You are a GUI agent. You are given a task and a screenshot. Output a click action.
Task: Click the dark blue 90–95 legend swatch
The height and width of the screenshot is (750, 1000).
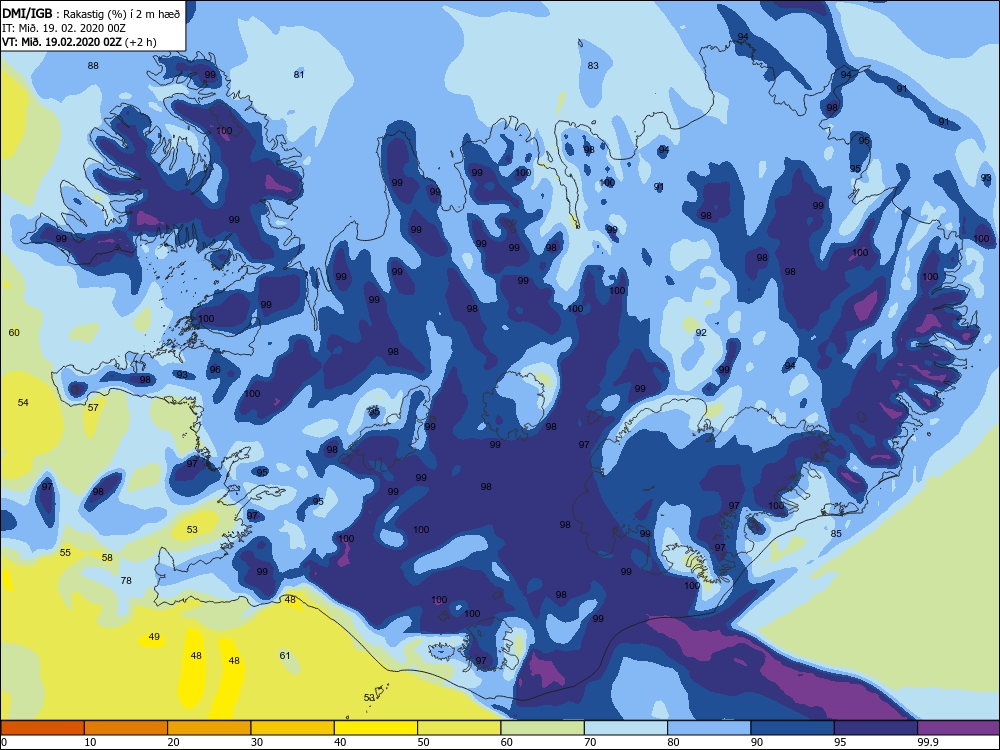tap(793, 728)
